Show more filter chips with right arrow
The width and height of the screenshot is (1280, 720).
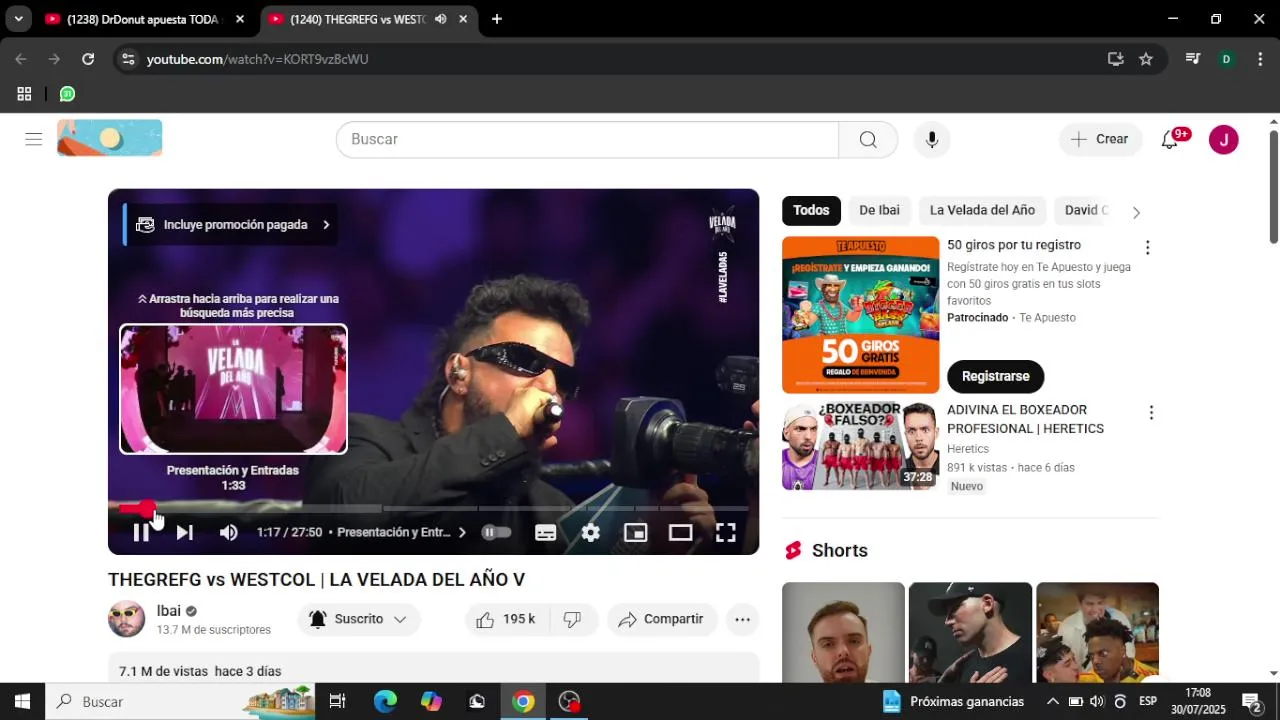point(1136,212)
